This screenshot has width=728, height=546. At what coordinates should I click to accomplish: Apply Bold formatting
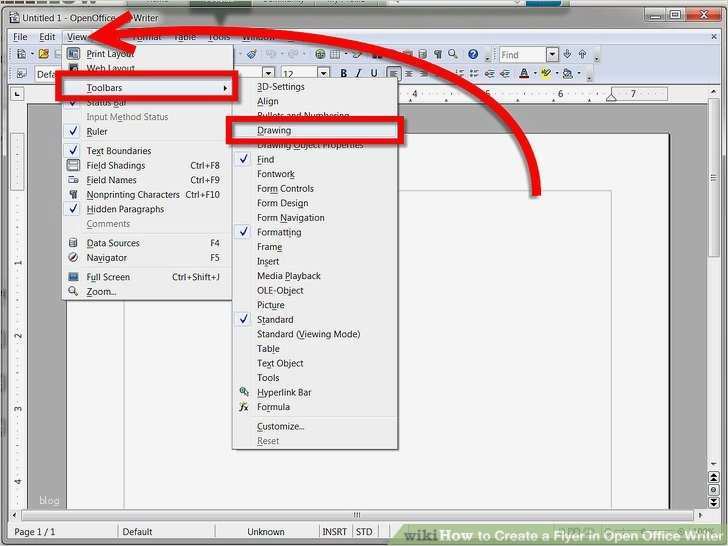coord(343,73)
